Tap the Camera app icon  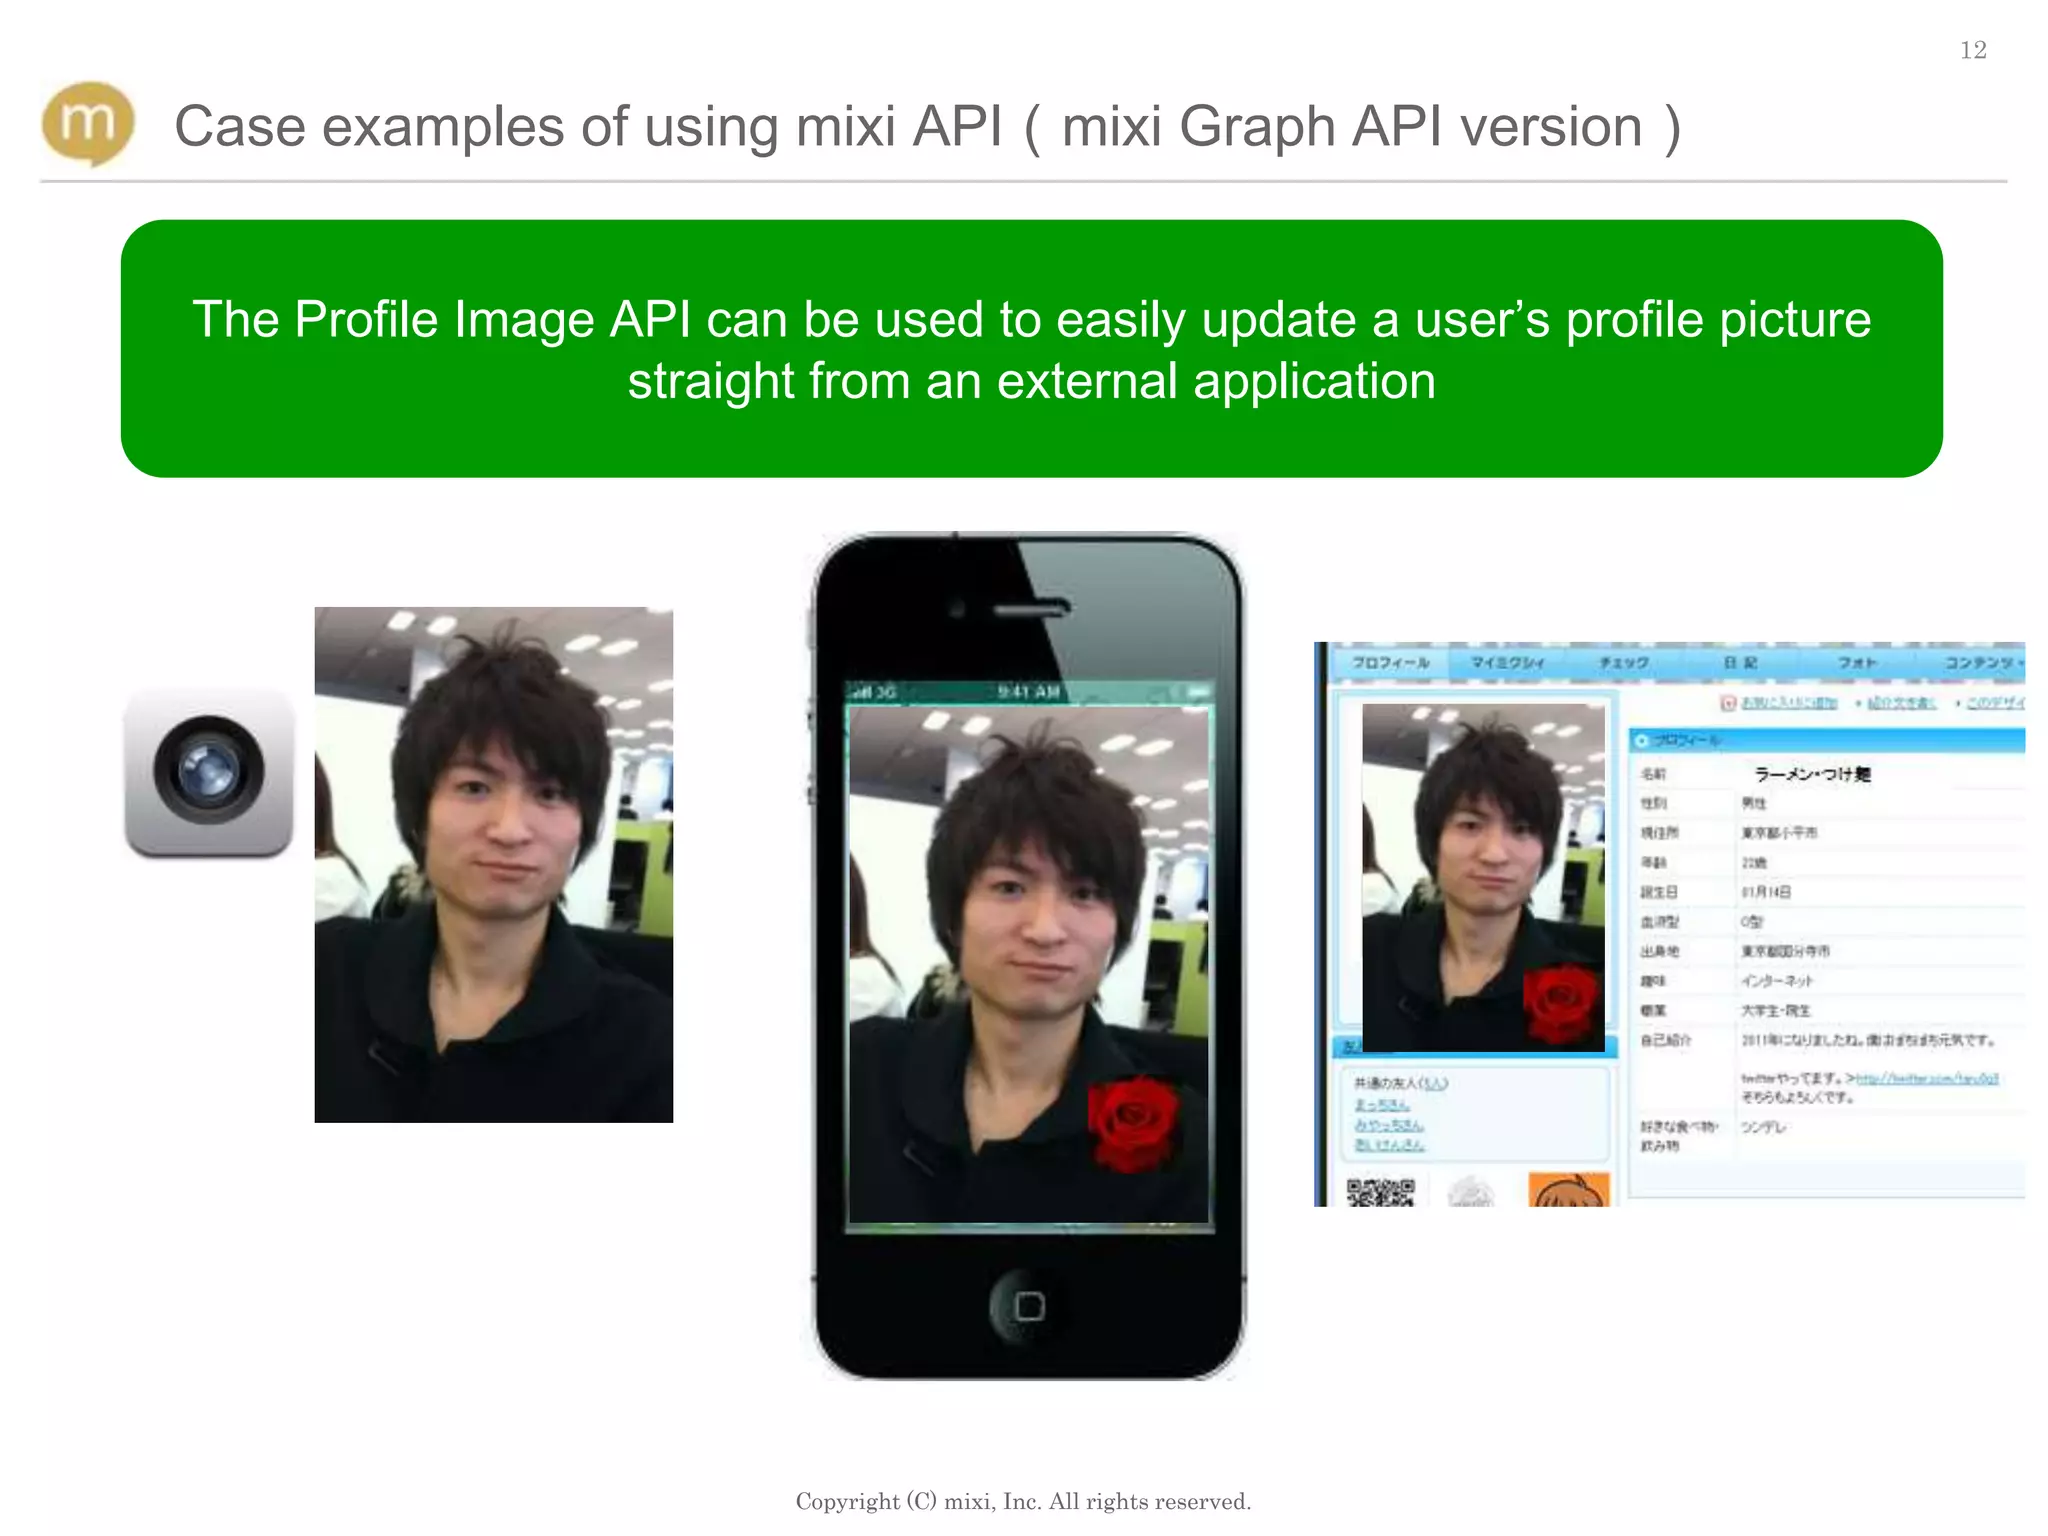point(209,771)
